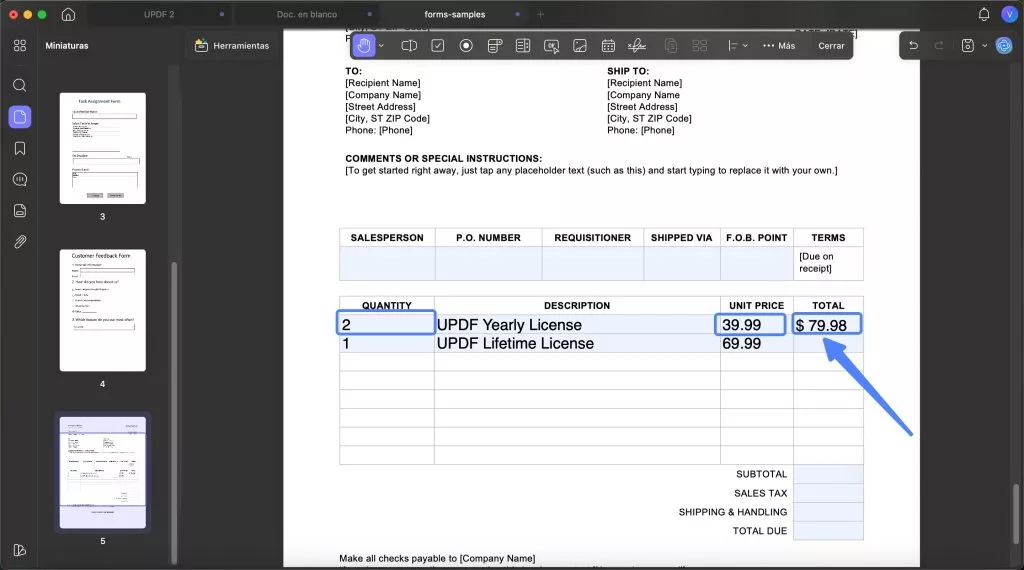1024x570 pixels.
Task: Select the radio button form tool
Action: 466,46
